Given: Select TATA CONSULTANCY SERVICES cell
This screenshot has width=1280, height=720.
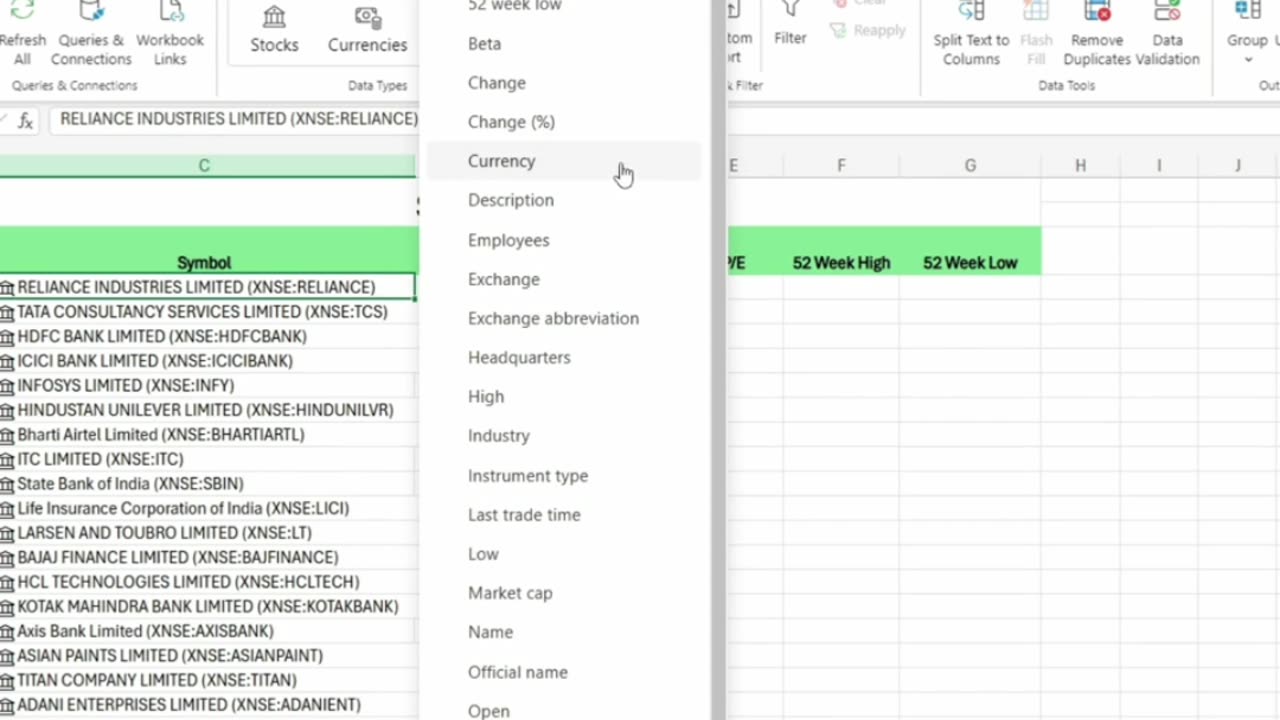Looking at the screenshot, I should click(207, 312).
